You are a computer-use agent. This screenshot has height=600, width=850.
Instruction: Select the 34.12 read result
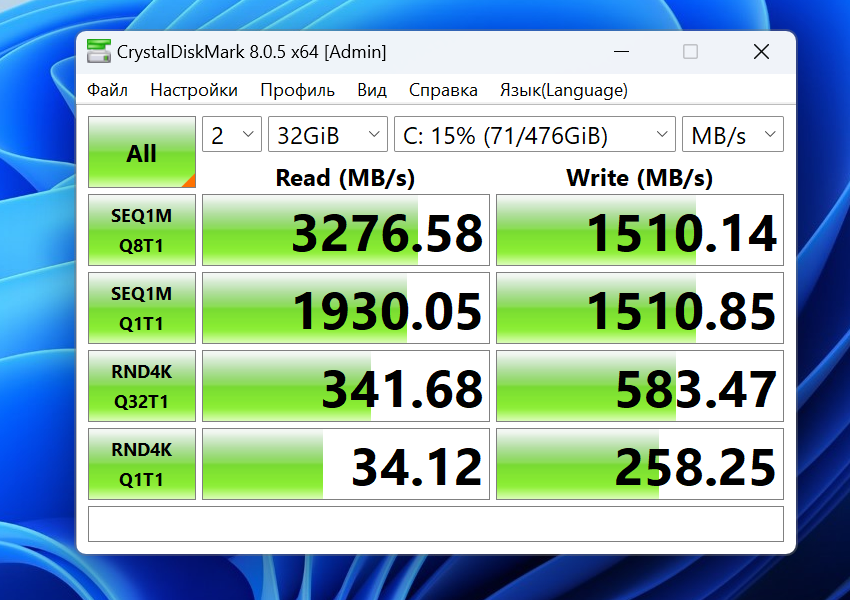coord(346,464)
